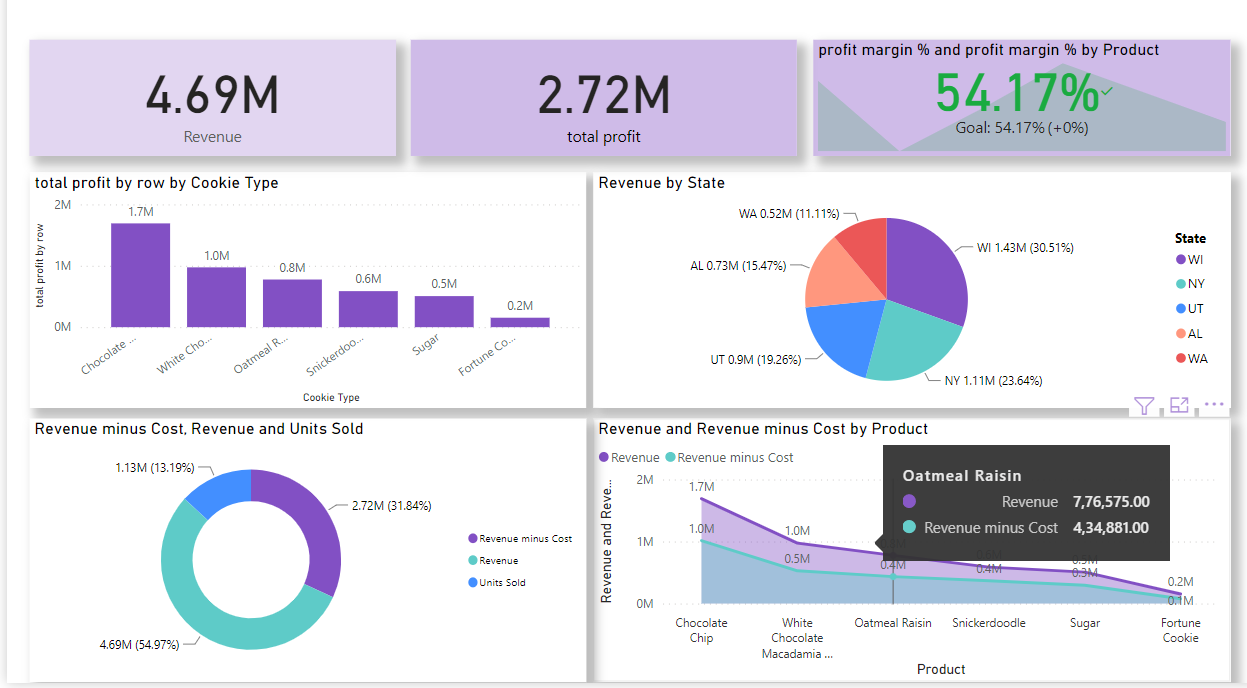This screenshot has height=688, width=1247.
Task: Click the Product axis title in the area chart
Action: (941, 669)
